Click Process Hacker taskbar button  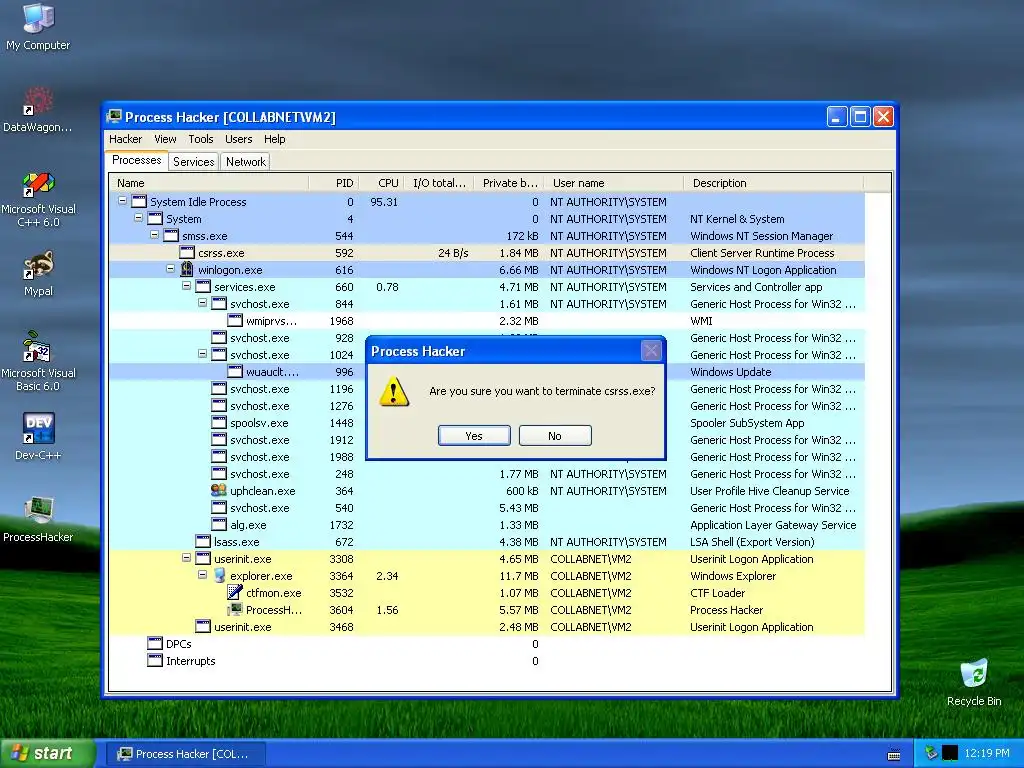pyautogui.click(x=185, y=754)
